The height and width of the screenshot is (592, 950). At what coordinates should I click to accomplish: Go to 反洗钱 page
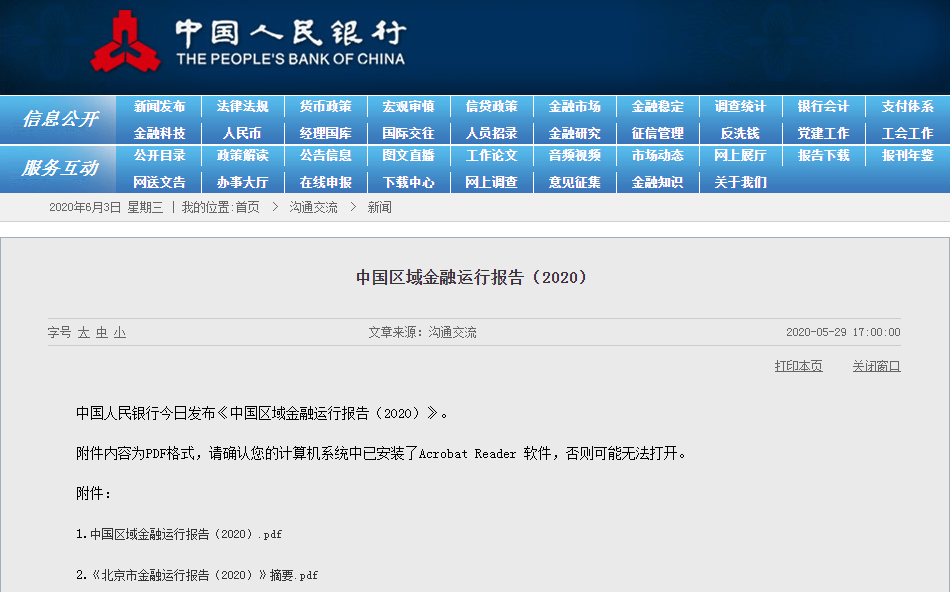740,133
